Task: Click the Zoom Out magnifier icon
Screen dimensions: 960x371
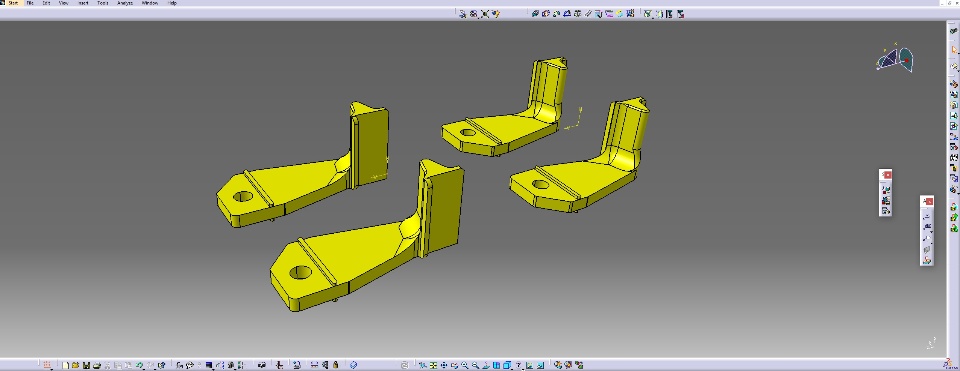Action: (x=475, y=365)
